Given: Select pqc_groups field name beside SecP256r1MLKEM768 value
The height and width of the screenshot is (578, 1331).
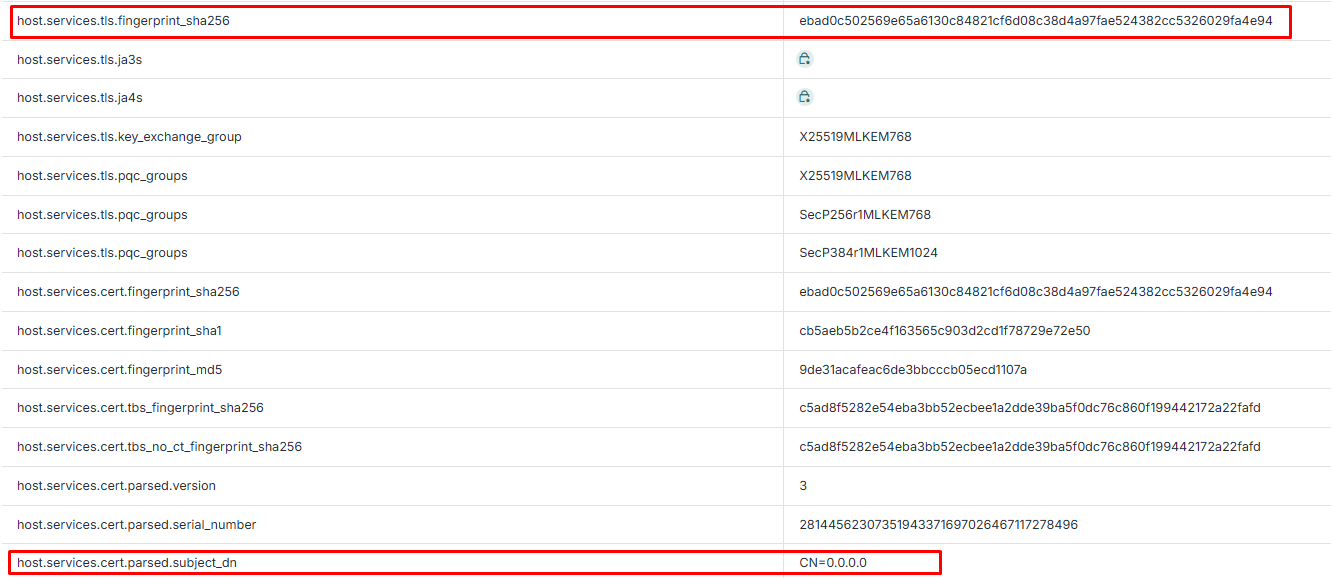Looking at the screenshot, I should coord(102,215).
